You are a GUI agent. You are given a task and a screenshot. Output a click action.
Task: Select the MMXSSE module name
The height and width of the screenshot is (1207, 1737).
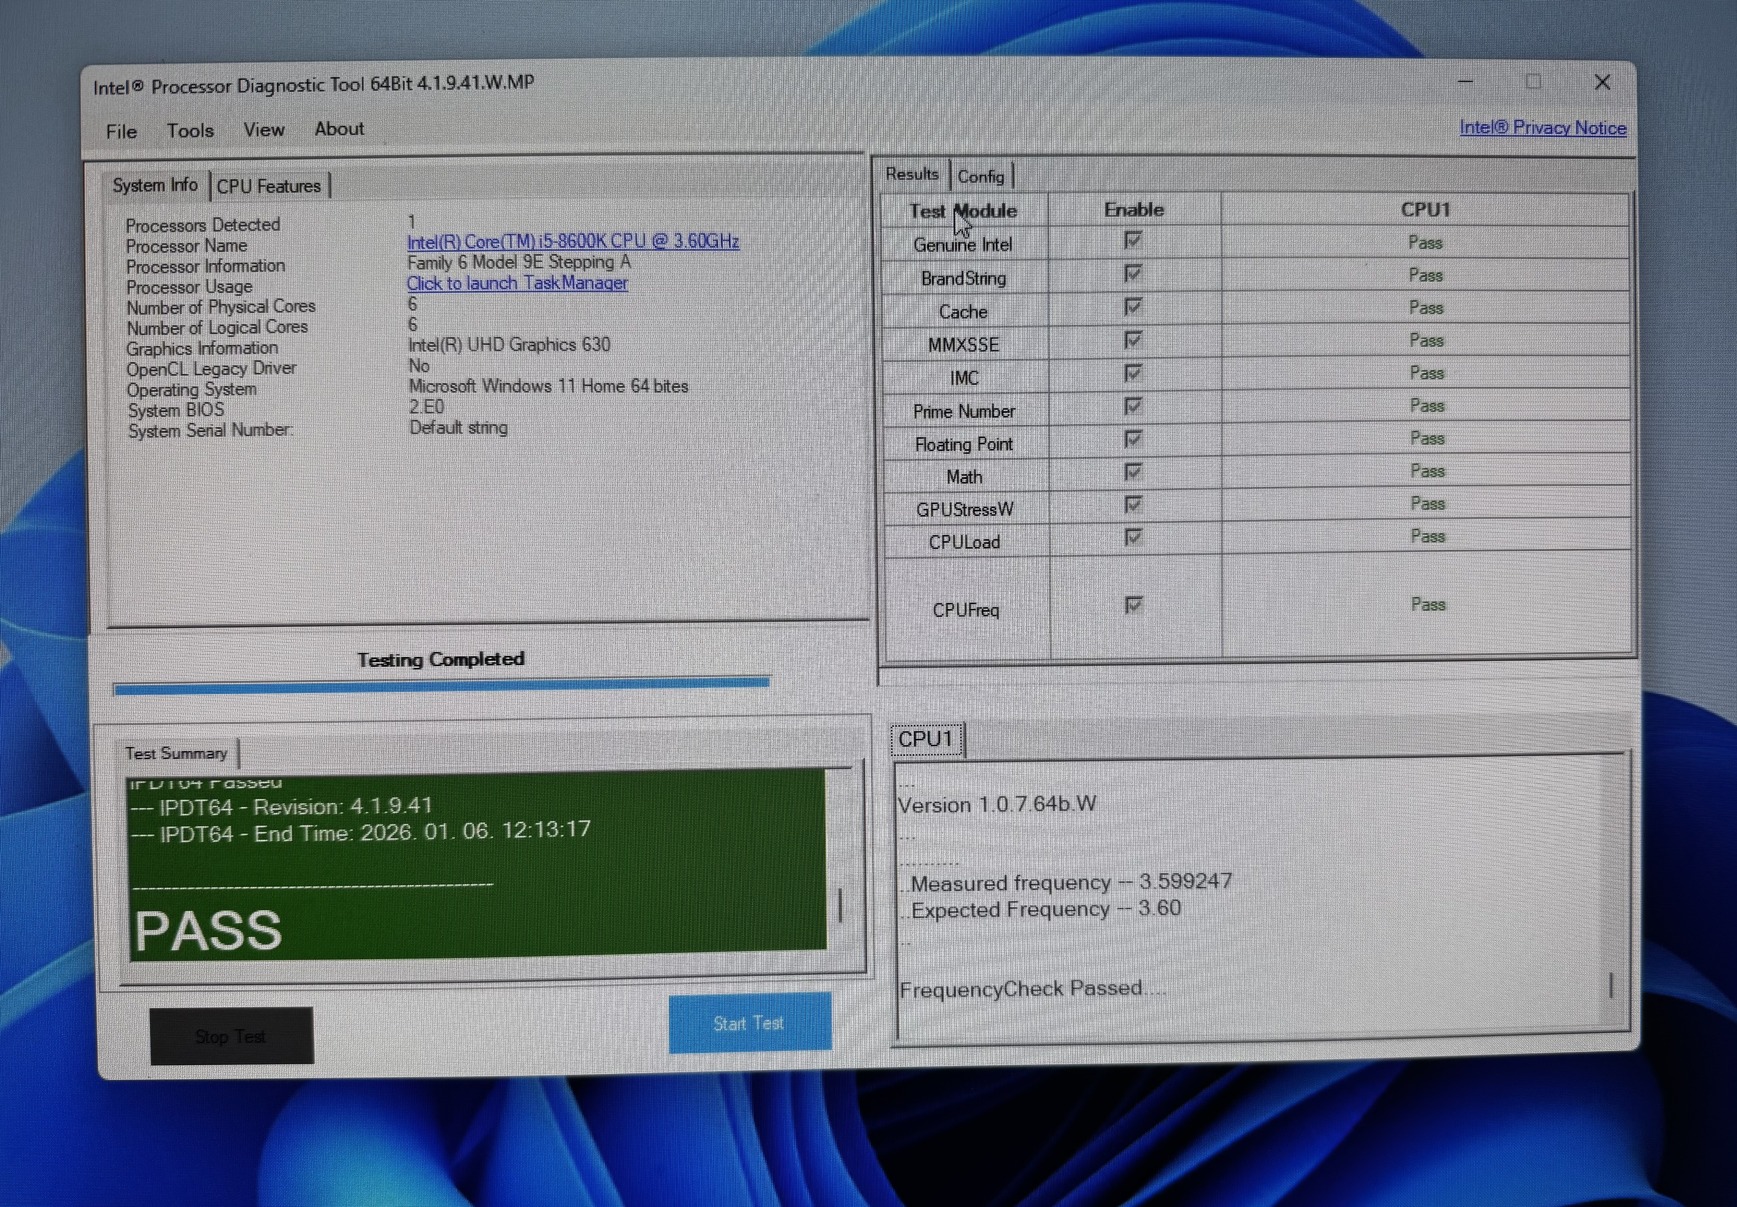coord(963,345)
